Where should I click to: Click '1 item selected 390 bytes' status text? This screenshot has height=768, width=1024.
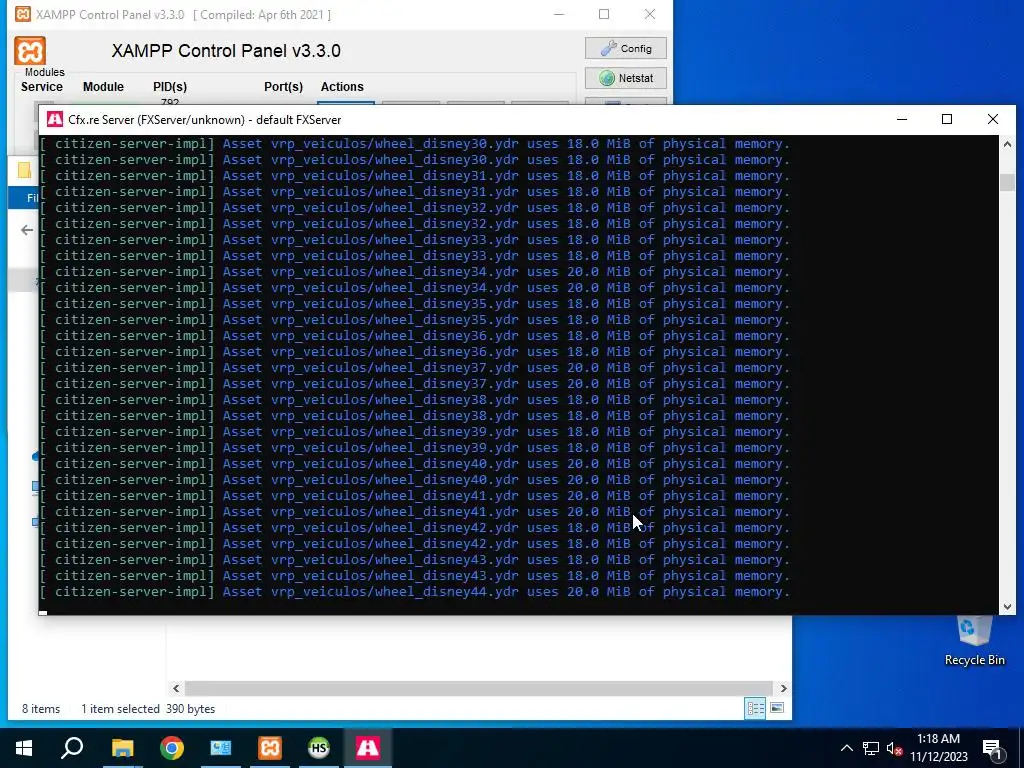tap(148, 709)
